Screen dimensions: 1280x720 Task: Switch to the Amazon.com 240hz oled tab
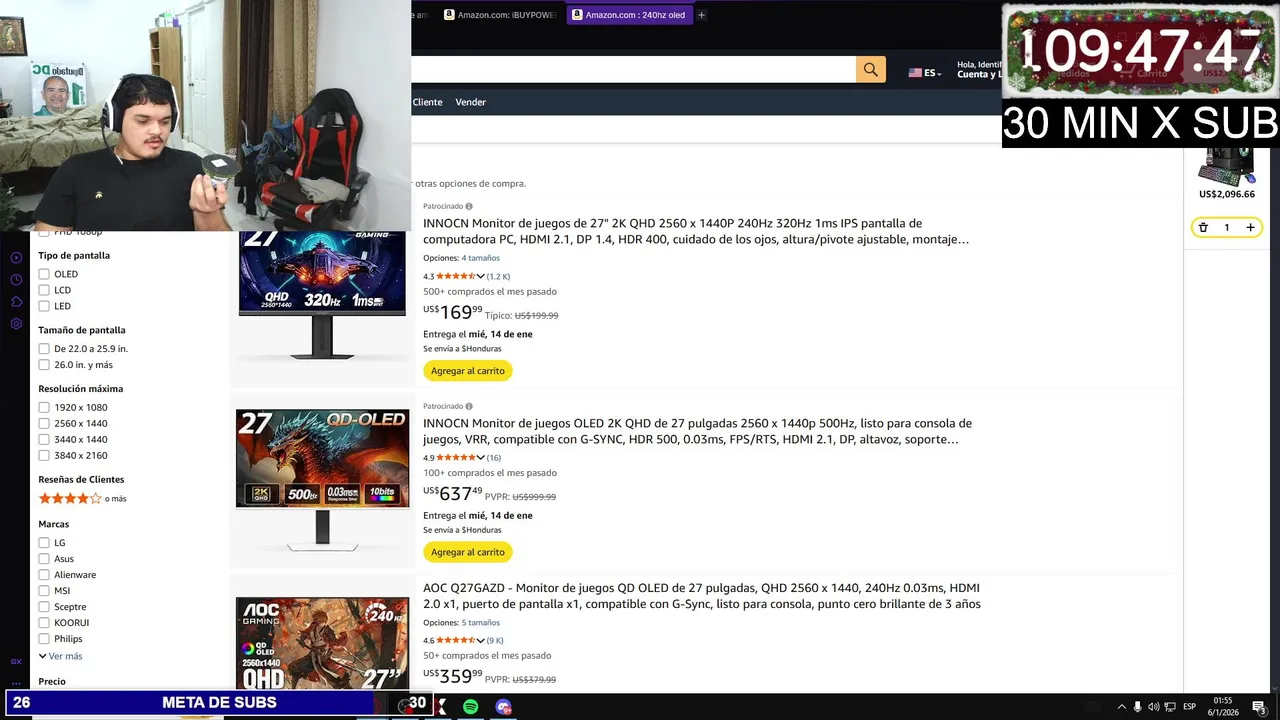629,15
